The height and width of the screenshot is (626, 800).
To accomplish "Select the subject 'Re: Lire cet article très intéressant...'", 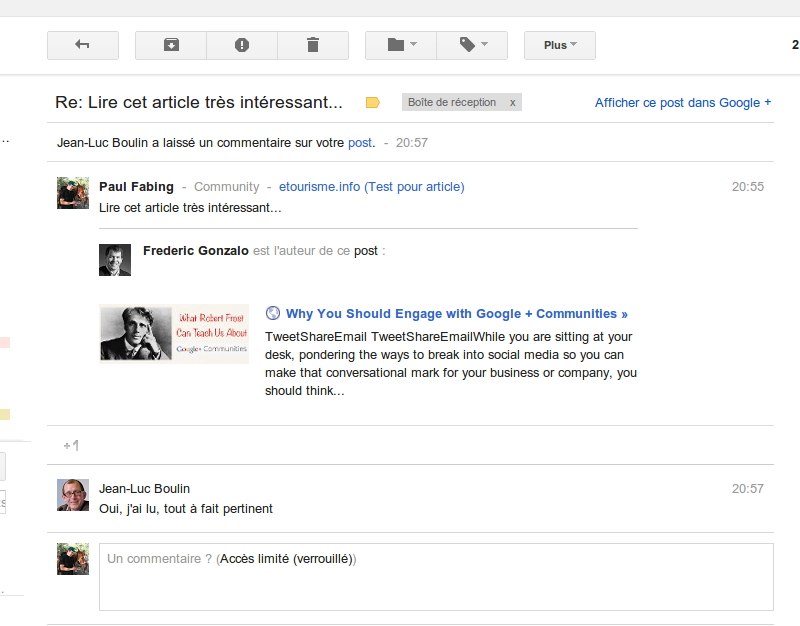I will 199,102.
